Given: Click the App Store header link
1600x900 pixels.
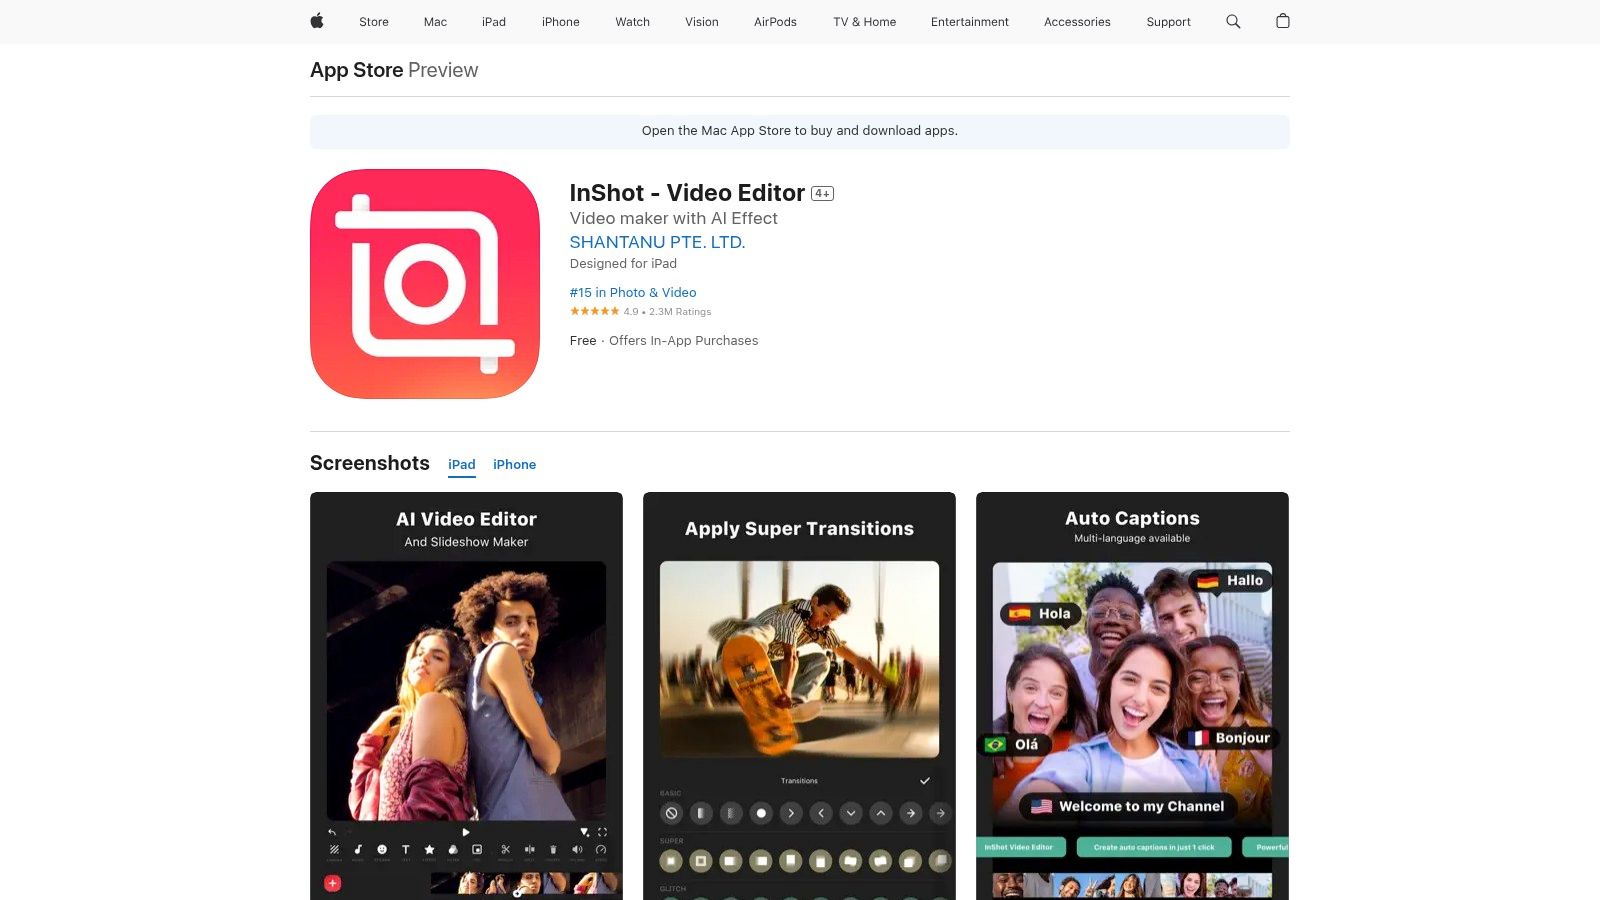Looking at the screenshot, I should 357,70.
